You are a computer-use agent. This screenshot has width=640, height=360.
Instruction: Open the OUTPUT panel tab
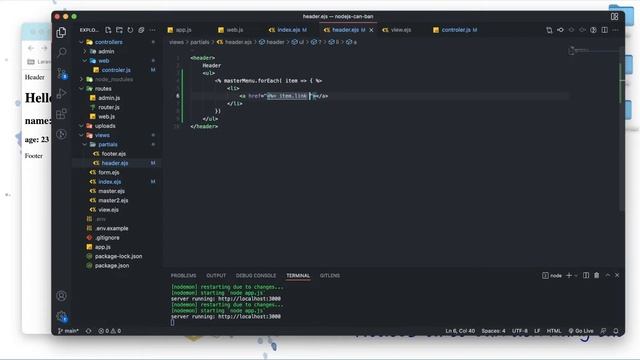tap(216, 276)
